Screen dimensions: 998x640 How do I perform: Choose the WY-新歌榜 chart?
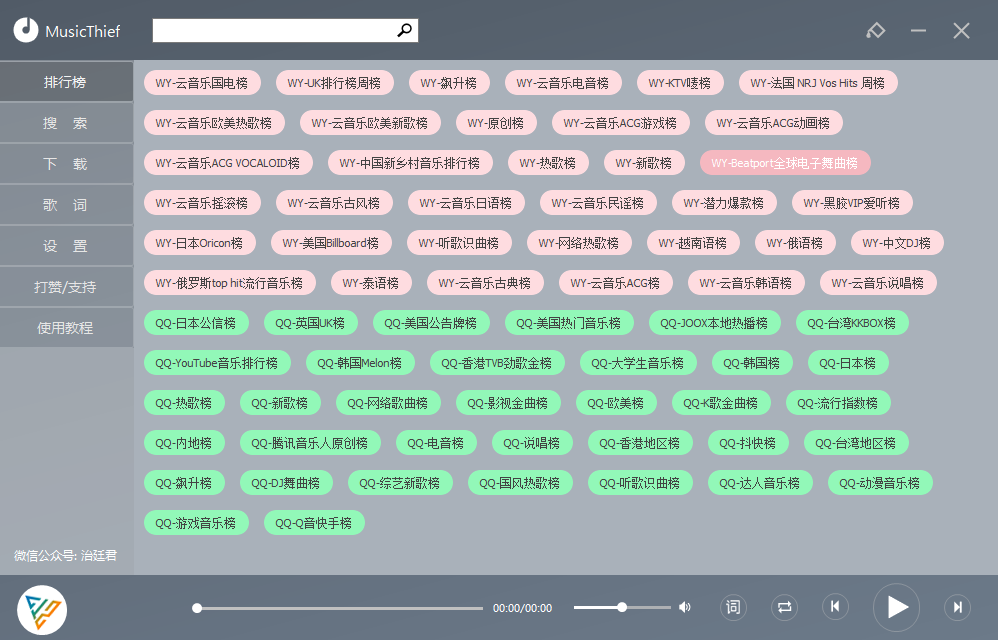click(x=644, y=163)
